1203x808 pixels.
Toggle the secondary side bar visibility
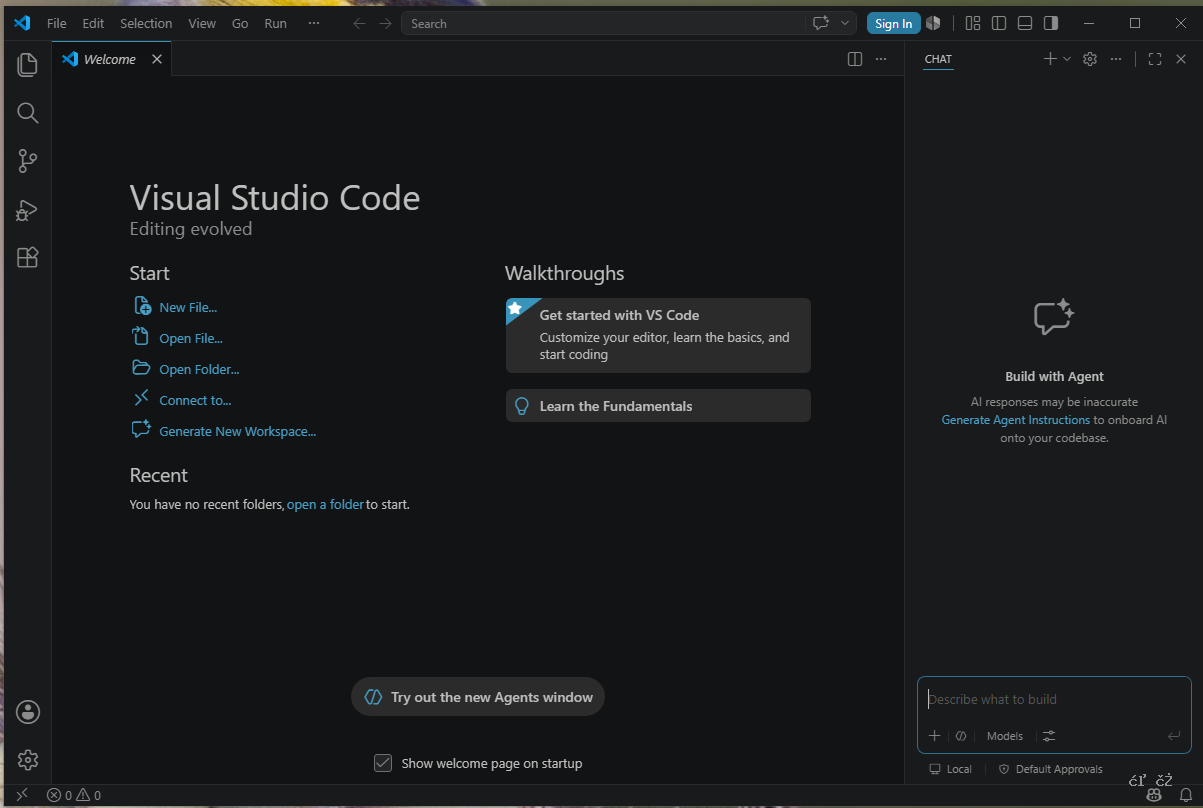click(1051, 23)
